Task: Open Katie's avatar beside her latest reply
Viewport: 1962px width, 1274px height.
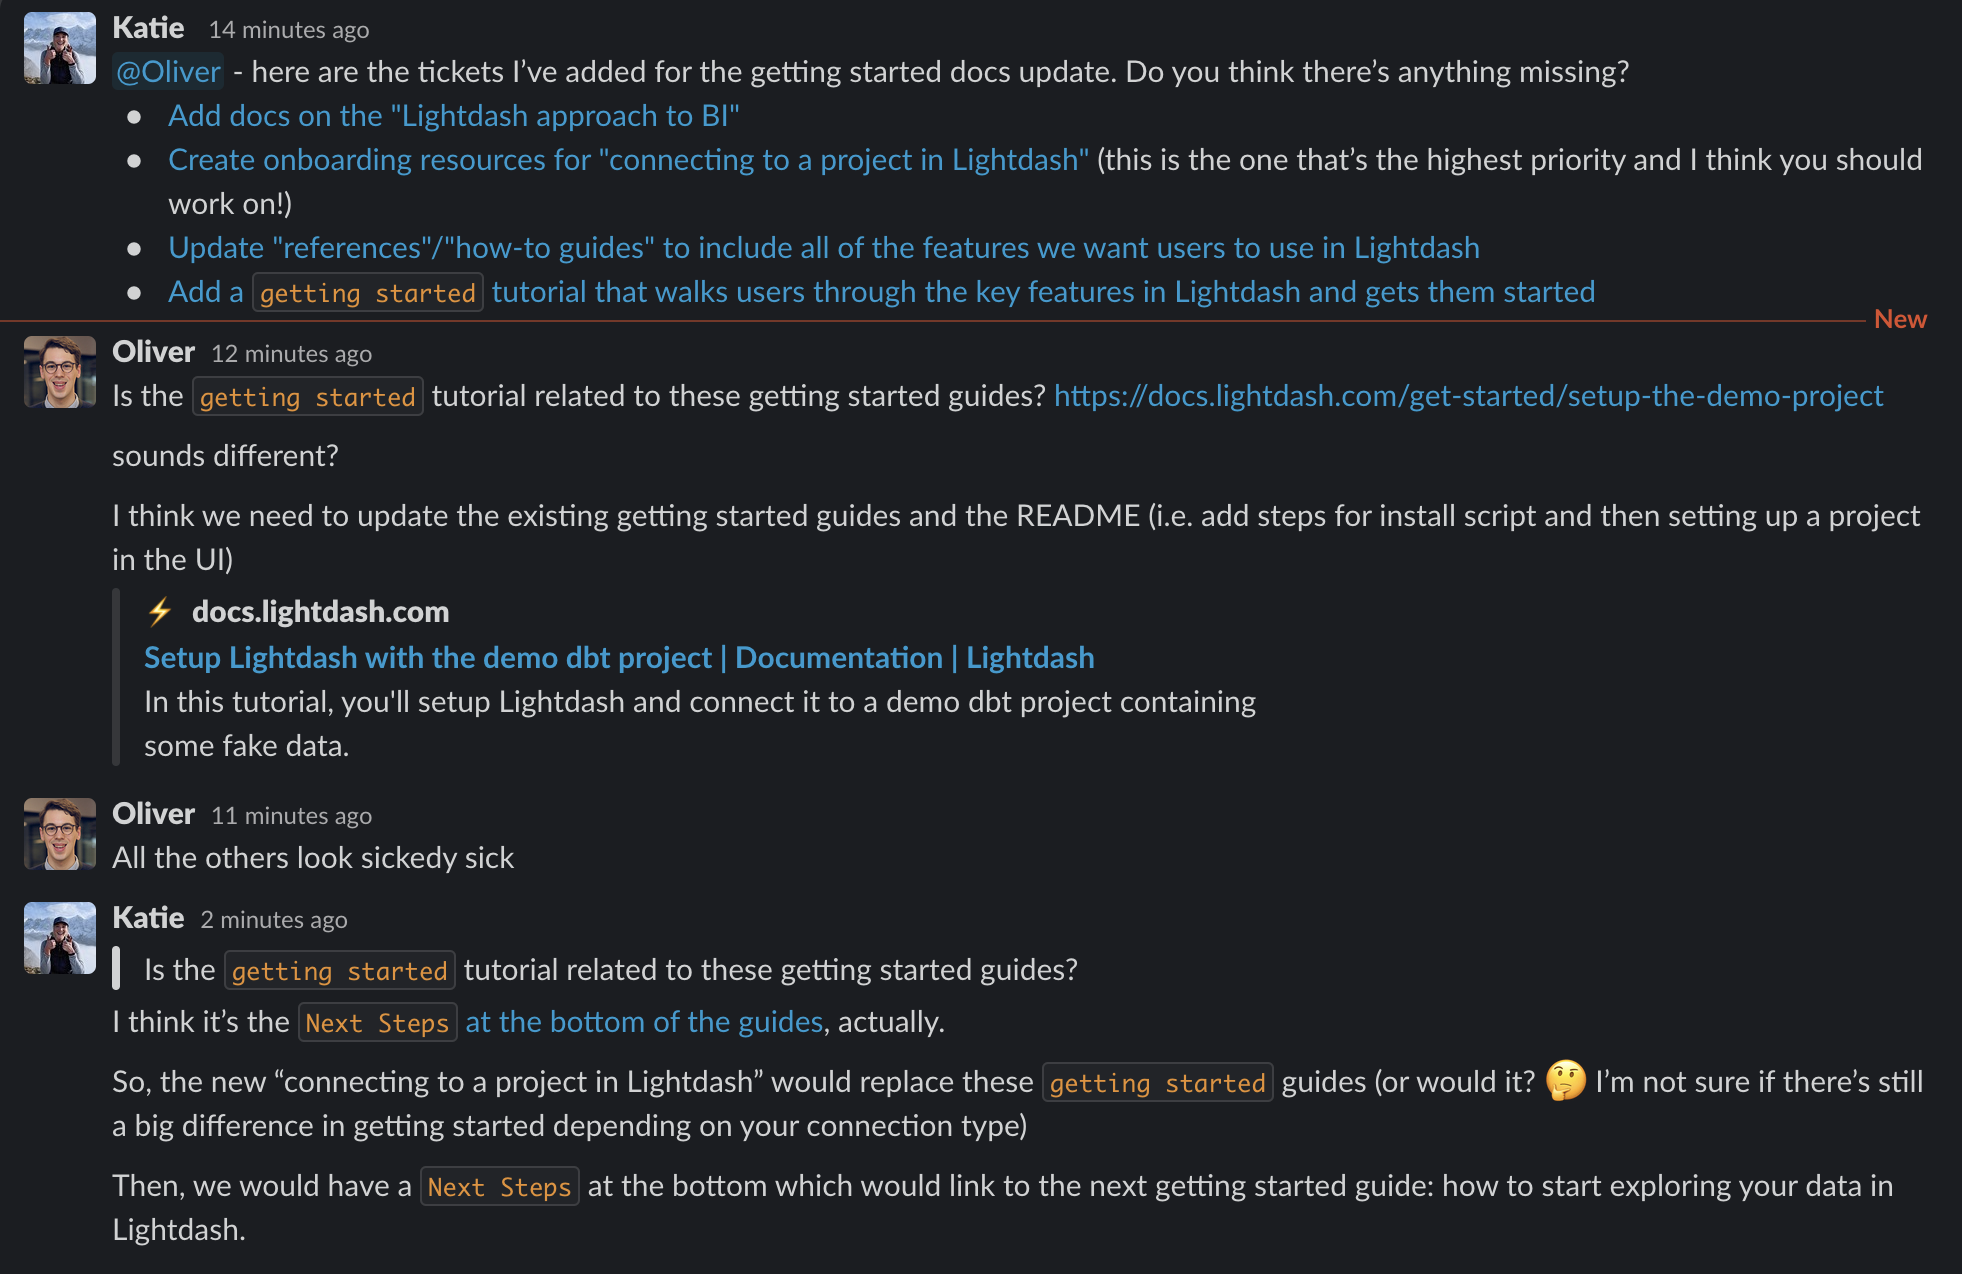Action: click(x=58, y=937)
